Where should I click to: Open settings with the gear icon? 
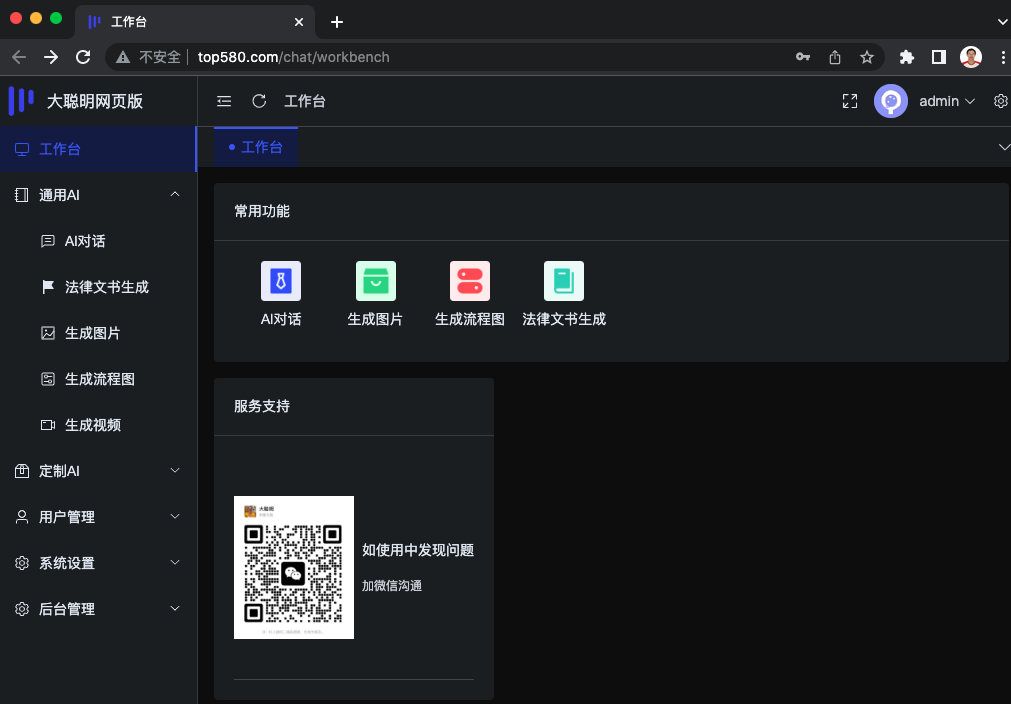1000,101
